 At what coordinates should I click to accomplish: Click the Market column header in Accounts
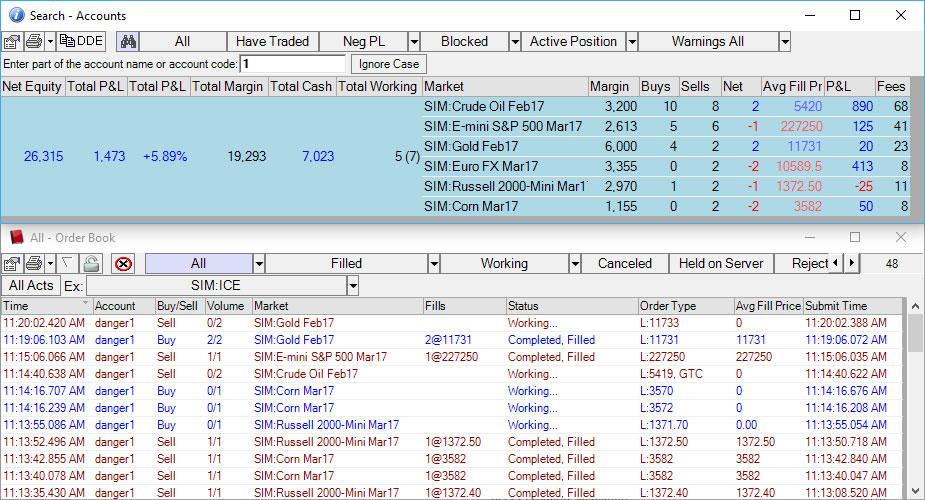[x=505, y=87]
